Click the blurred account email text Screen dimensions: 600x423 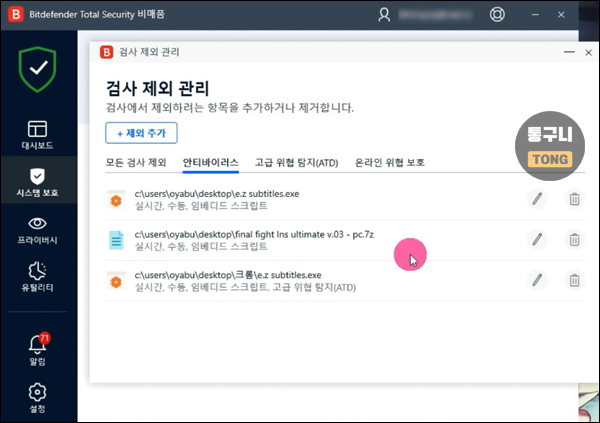pos(435,15)
